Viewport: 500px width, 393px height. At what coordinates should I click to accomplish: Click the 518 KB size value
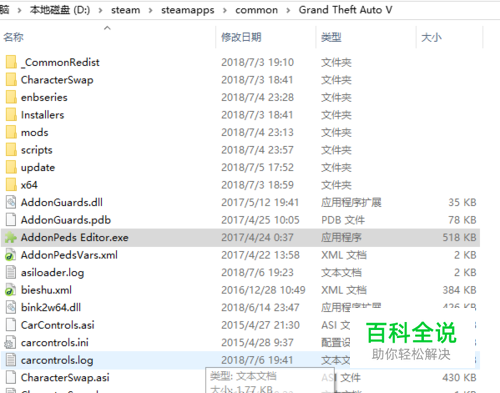(459, 237)
